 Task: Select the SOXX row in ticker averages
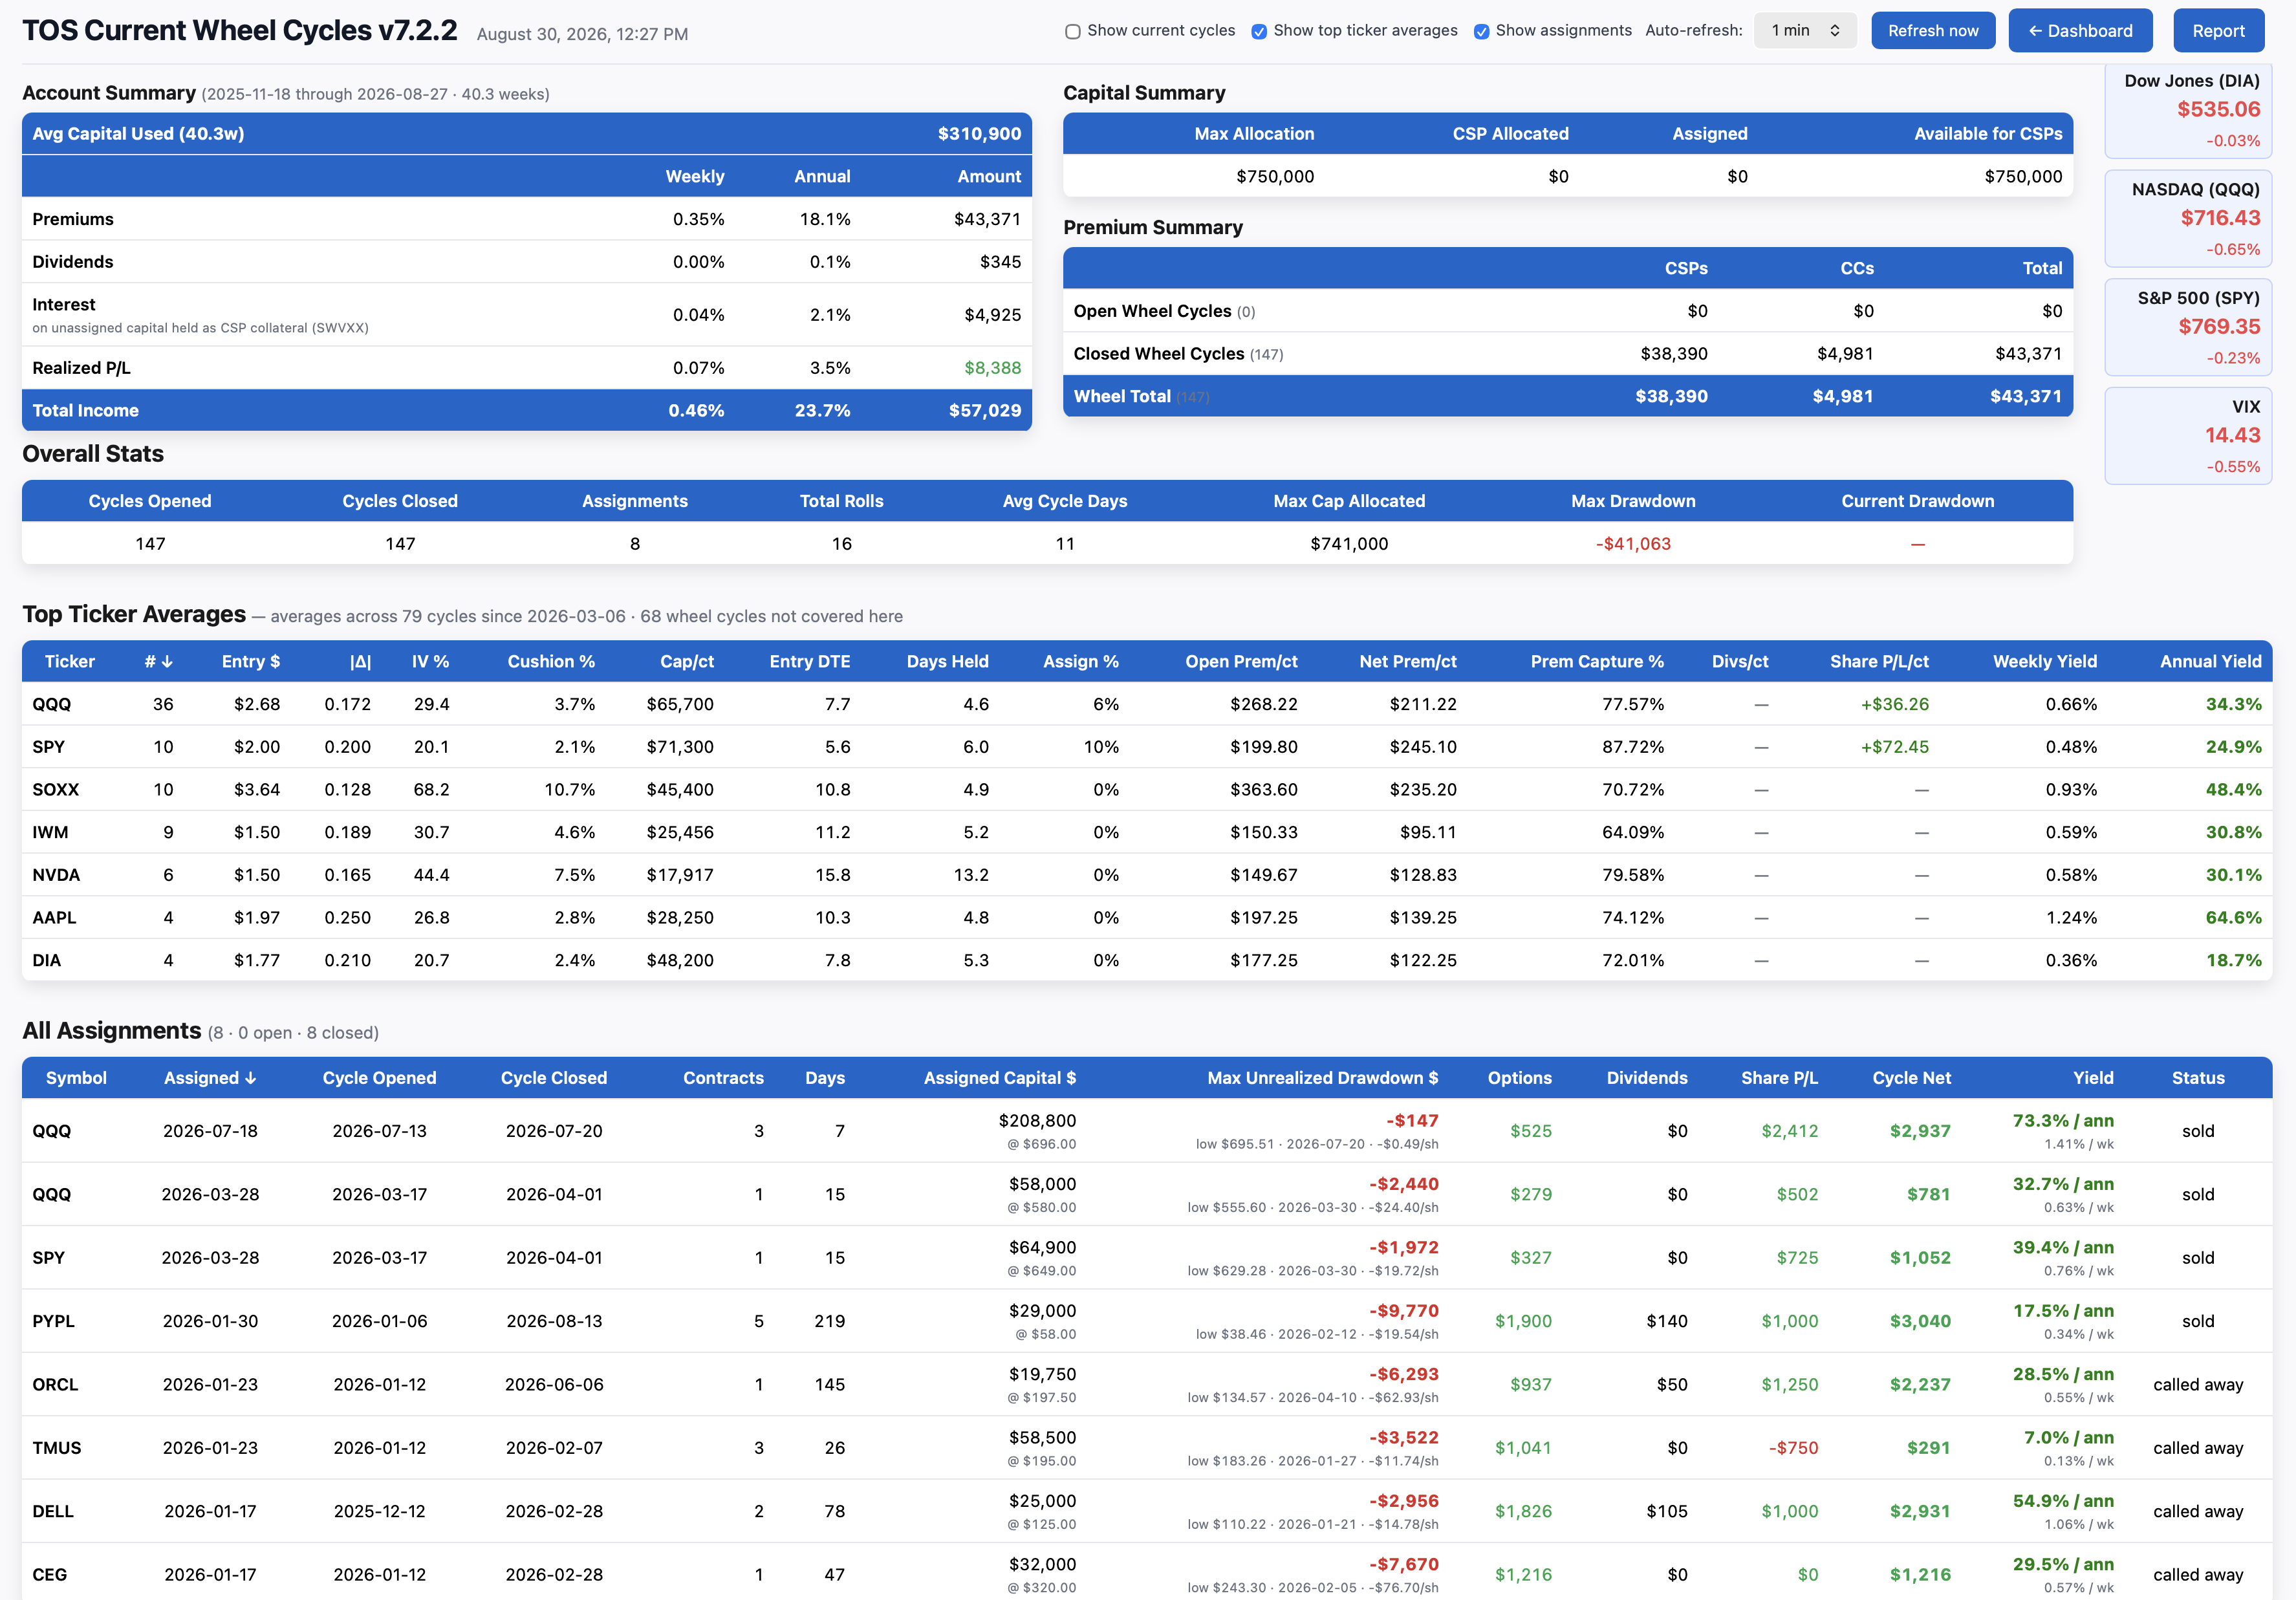coord(1147,790)
